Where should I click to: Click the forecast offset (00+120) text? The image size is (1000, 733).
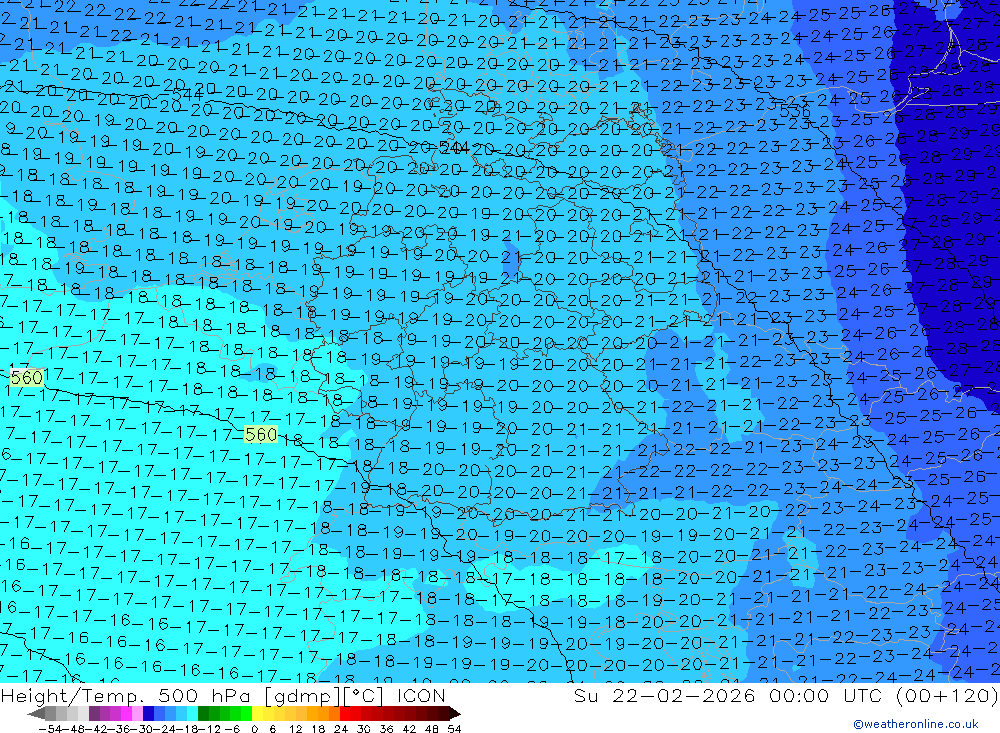pos(946,695)
